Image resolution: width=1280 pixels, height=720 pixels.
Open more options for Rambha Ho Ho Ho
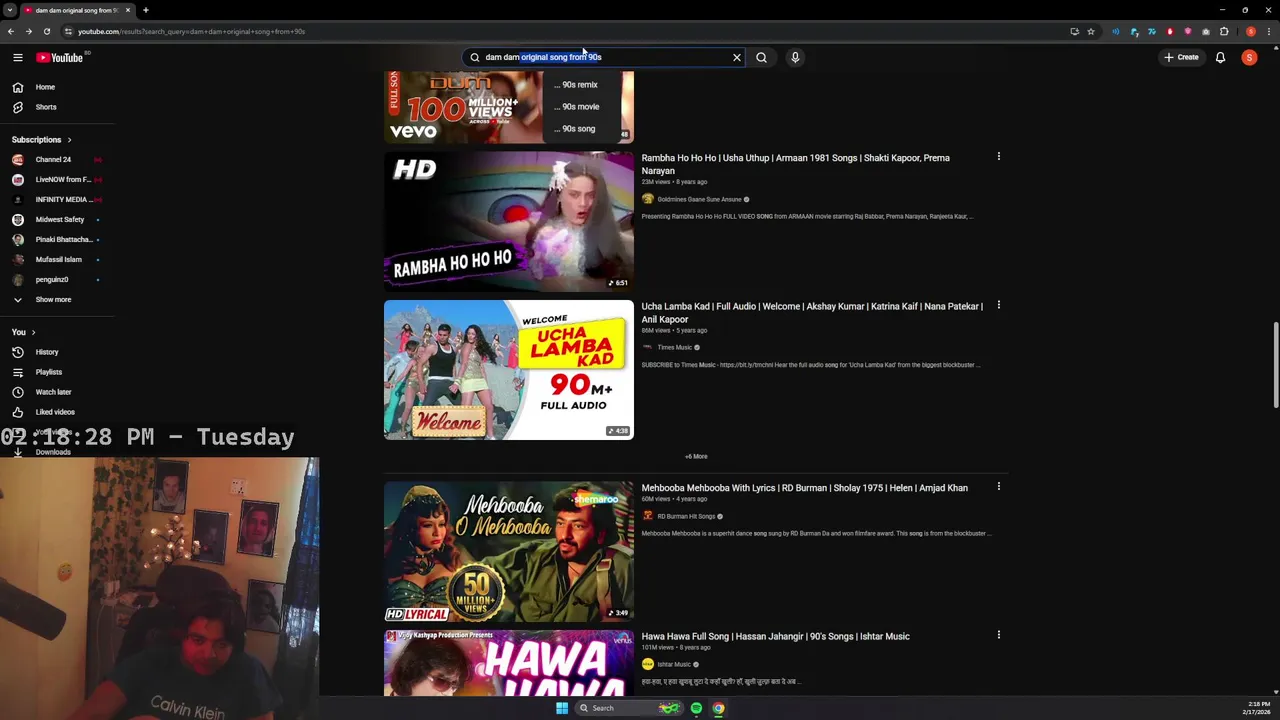[998, 157]
